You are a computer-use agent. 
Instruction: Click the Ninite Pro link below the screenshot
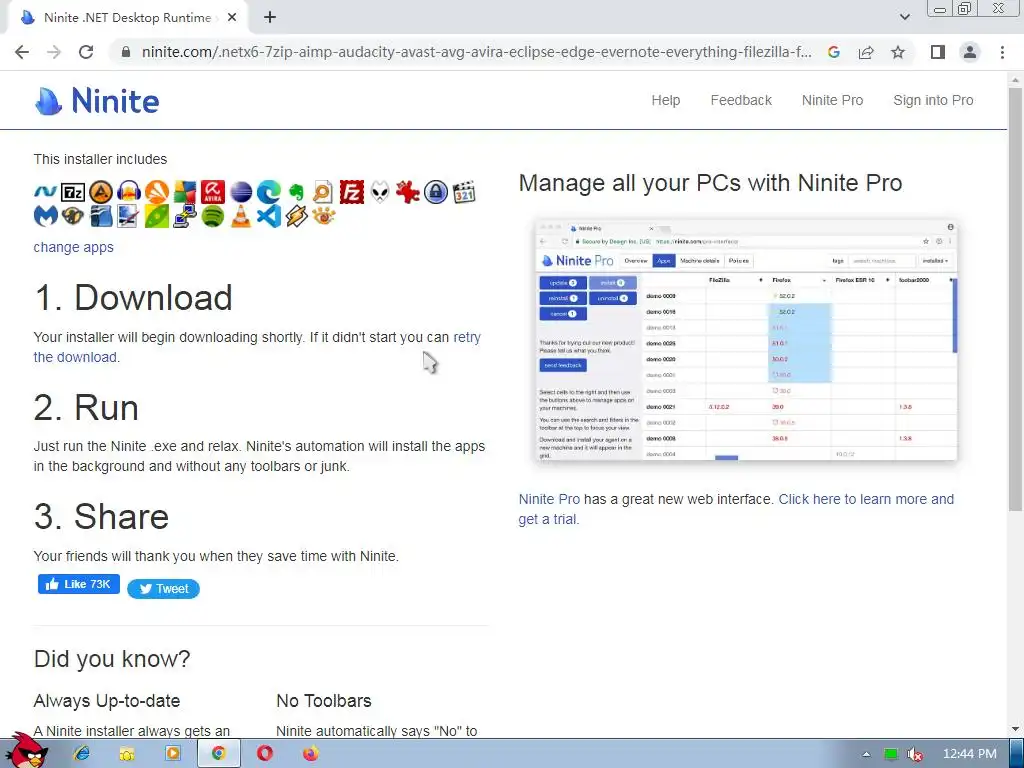click(x=549, y=499)
